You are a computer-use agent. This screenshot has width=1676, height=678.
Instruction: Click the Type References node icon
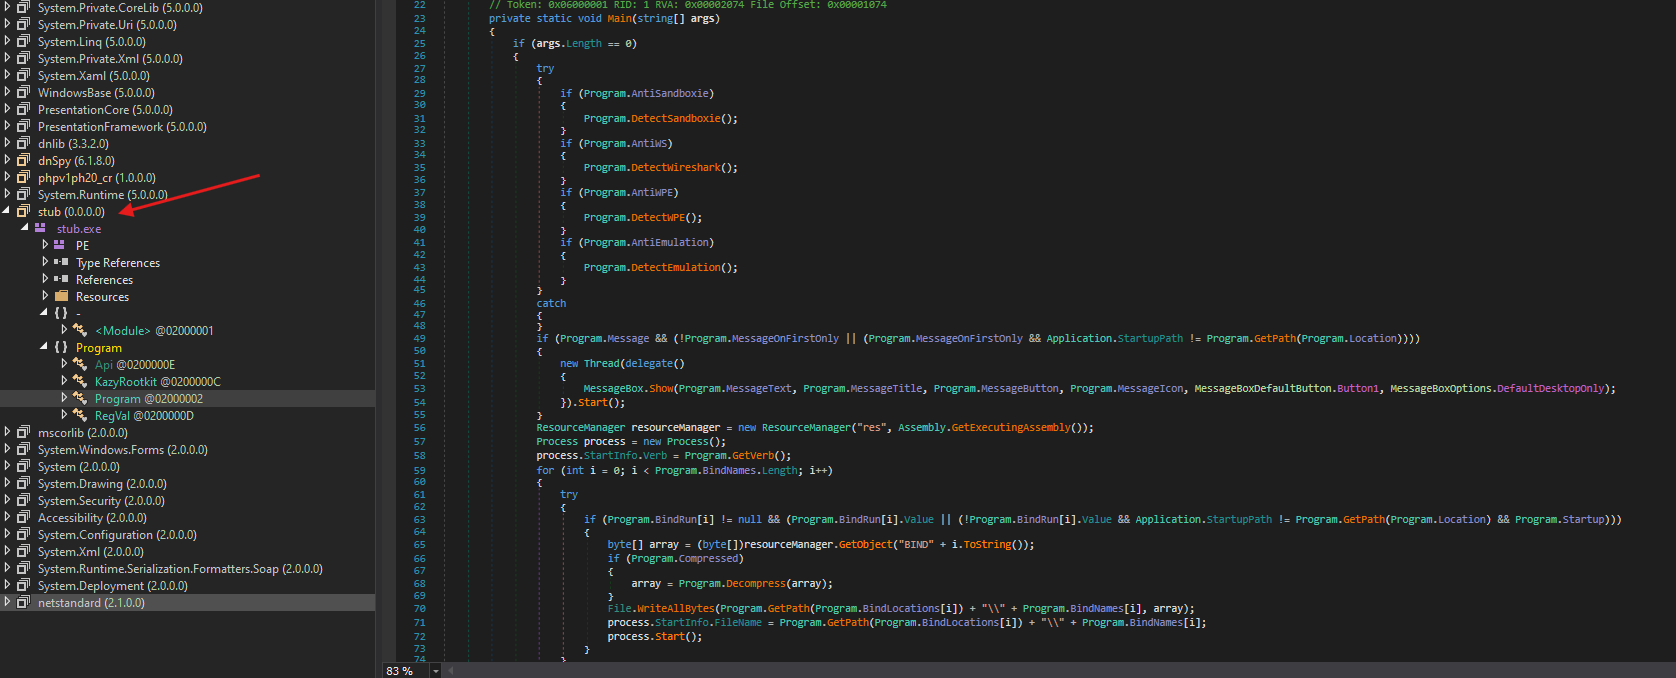point(61,263)
